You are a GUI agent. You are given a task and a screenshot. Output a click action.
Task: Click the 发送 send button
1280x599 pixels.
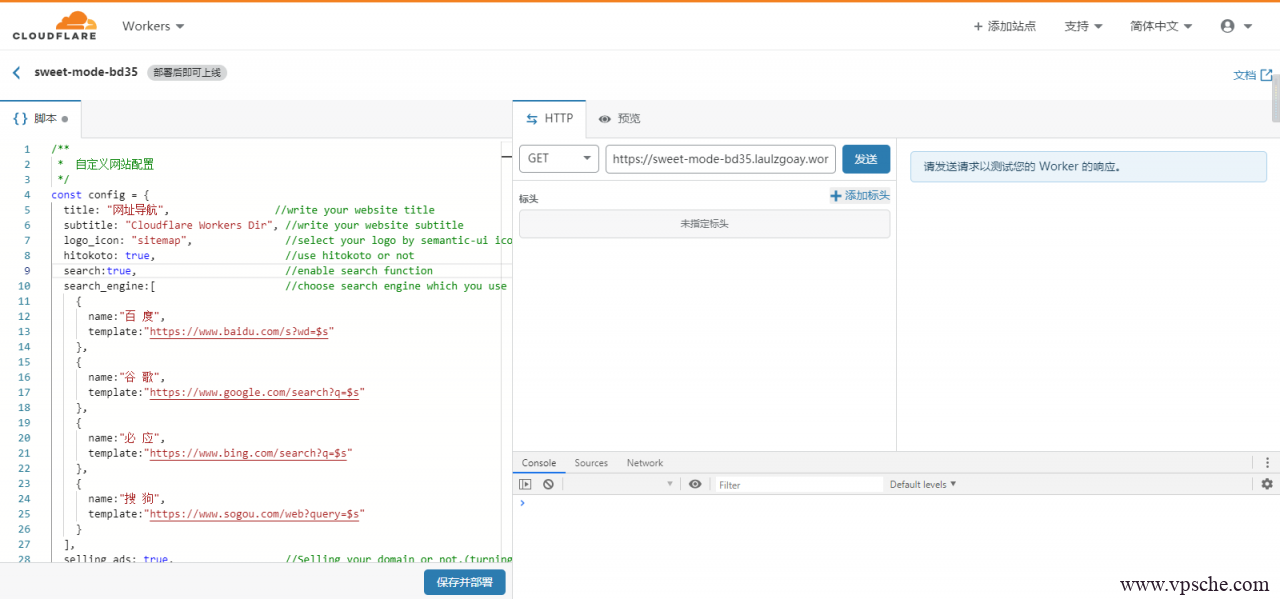(x=866, y=159)
